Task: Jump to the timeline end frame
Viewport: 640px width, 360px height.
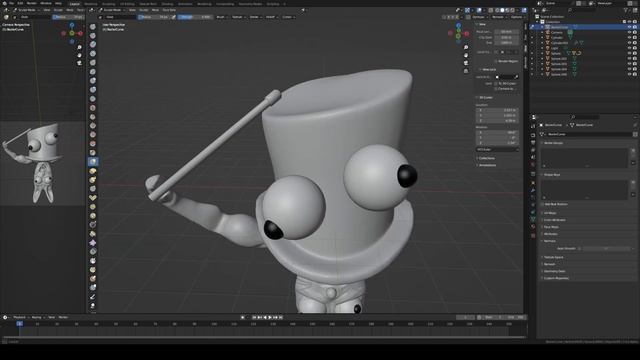Action: [x=280, y=317]
